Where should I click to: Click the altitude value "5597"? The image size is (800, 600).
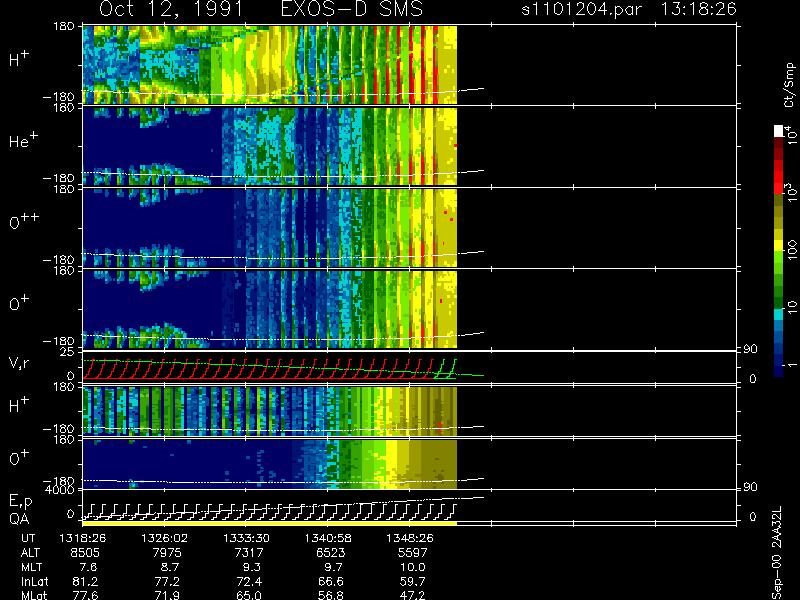[412, 553]
